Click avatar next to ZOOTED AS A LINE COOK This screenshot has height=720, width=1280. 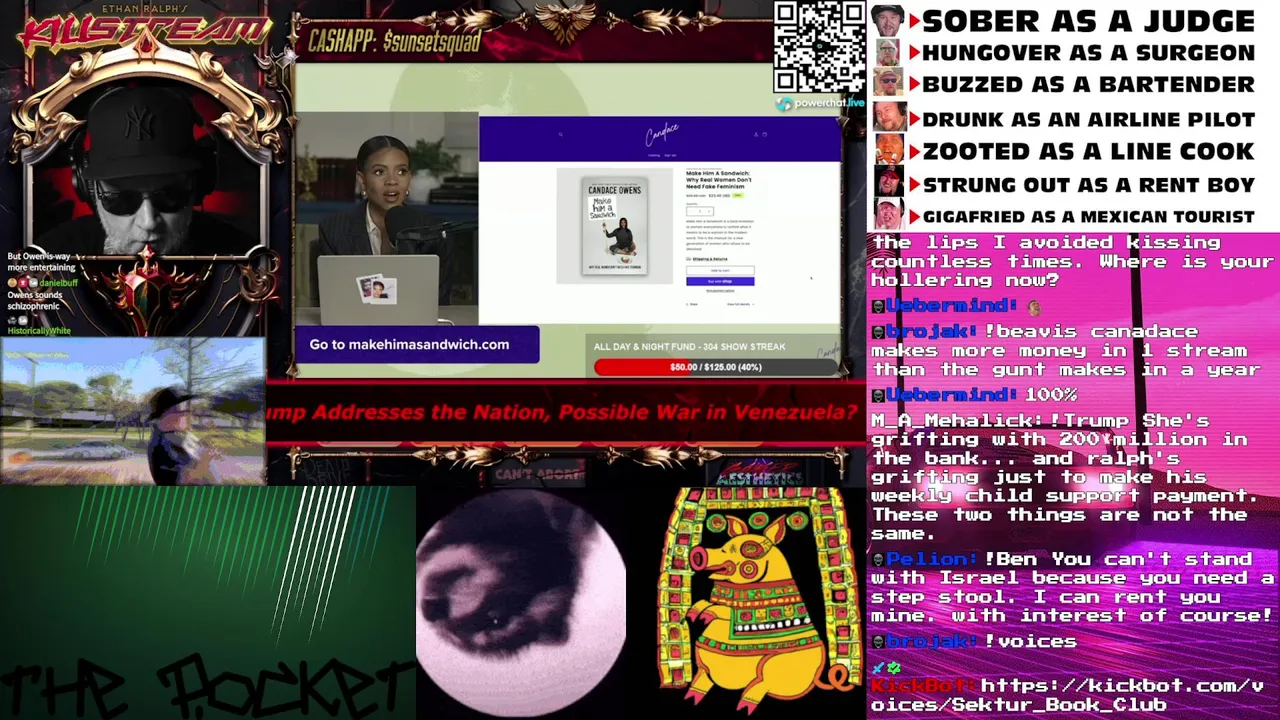coord(889,150)
